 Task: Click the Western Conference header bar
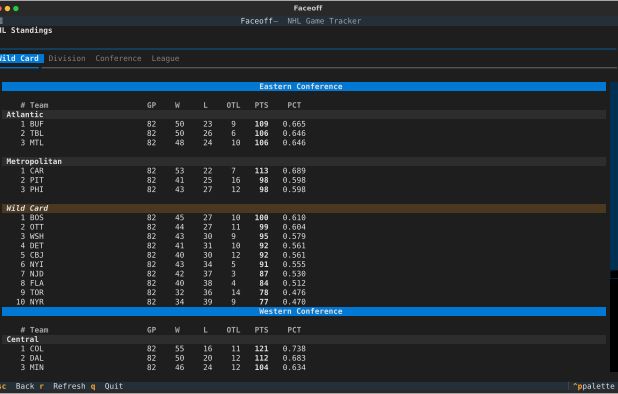point(304,311)
